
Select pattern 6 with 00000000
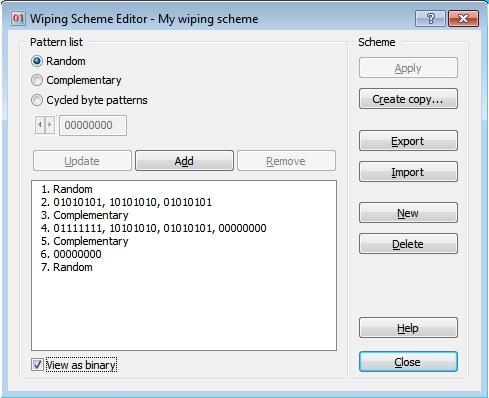click(x=71, y=254)
